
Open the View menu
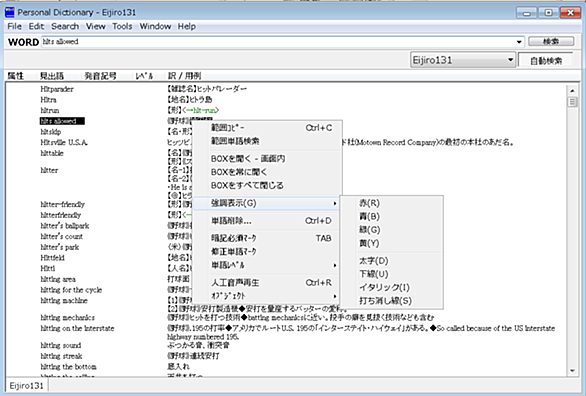tap(95, 27)
